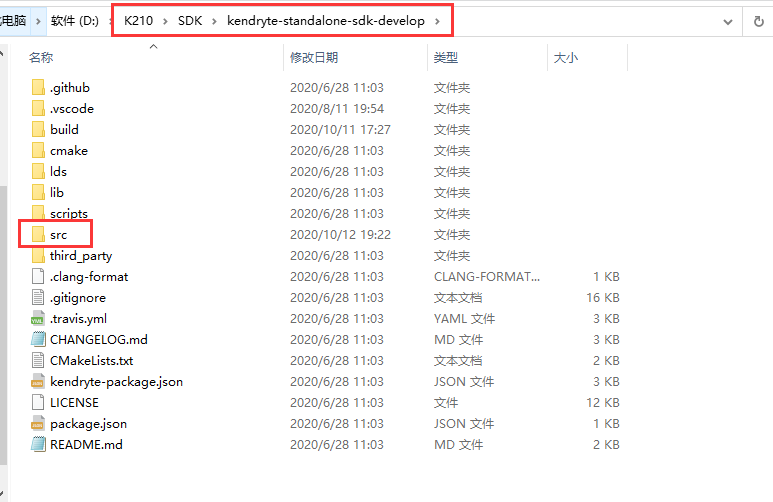Click the YAML 文件 type cell

(x=464, y=319)
